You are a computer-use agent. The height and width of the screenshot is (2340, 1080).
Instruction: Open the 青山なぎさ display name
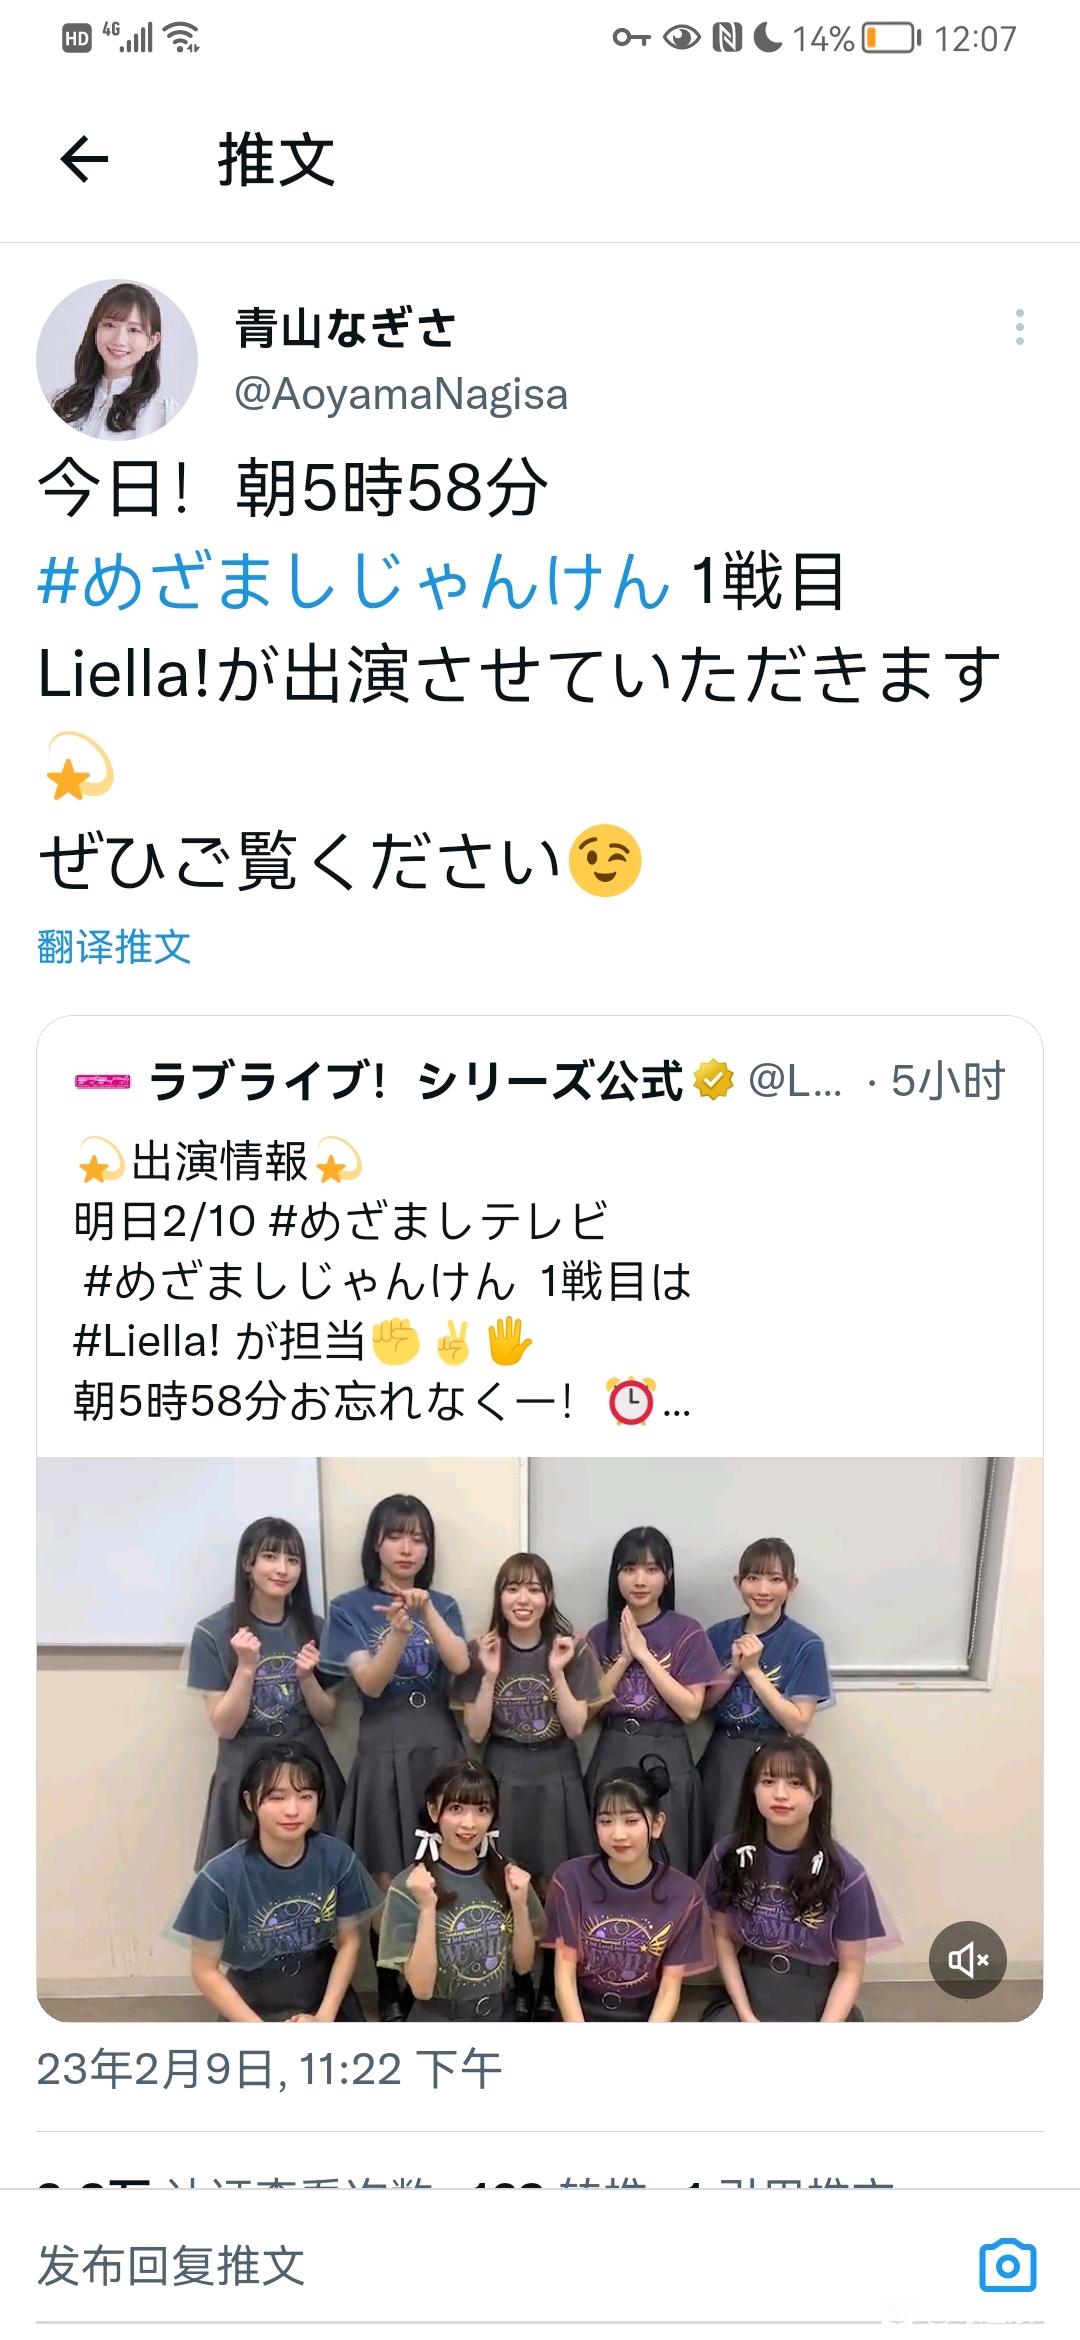tap(345, 328)
